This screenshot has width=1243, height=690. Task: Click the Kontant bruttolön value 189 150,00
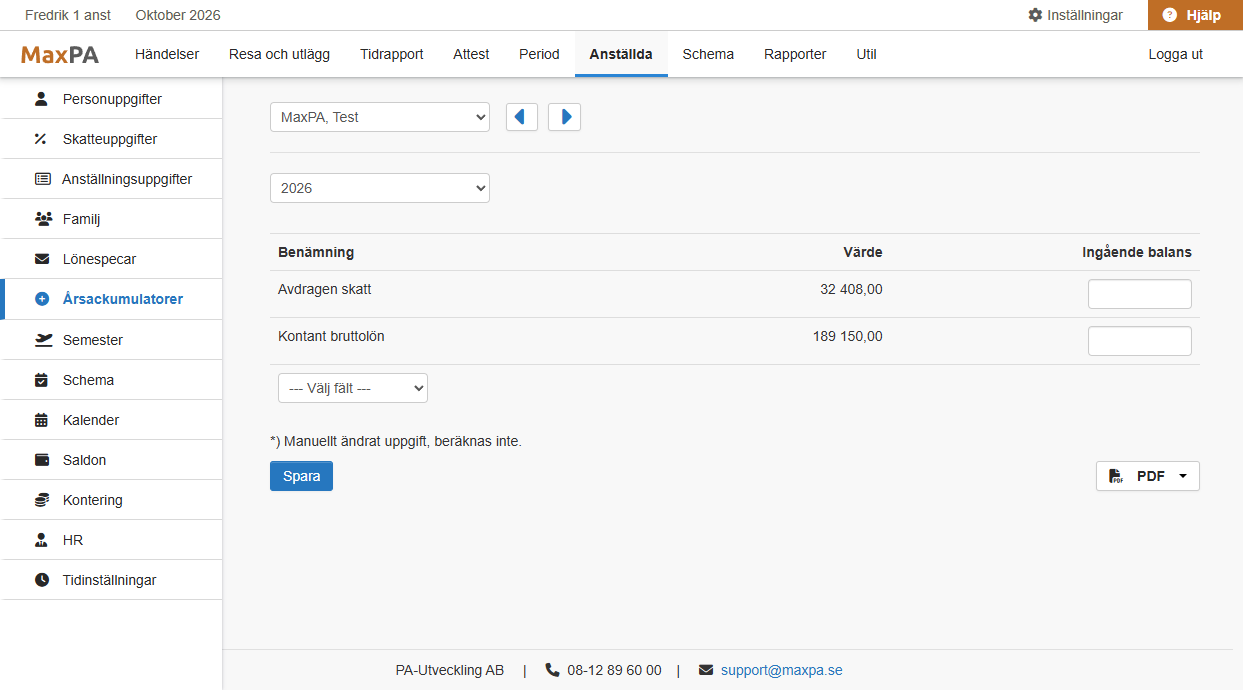pyautogui.click(x=848, y=336)
